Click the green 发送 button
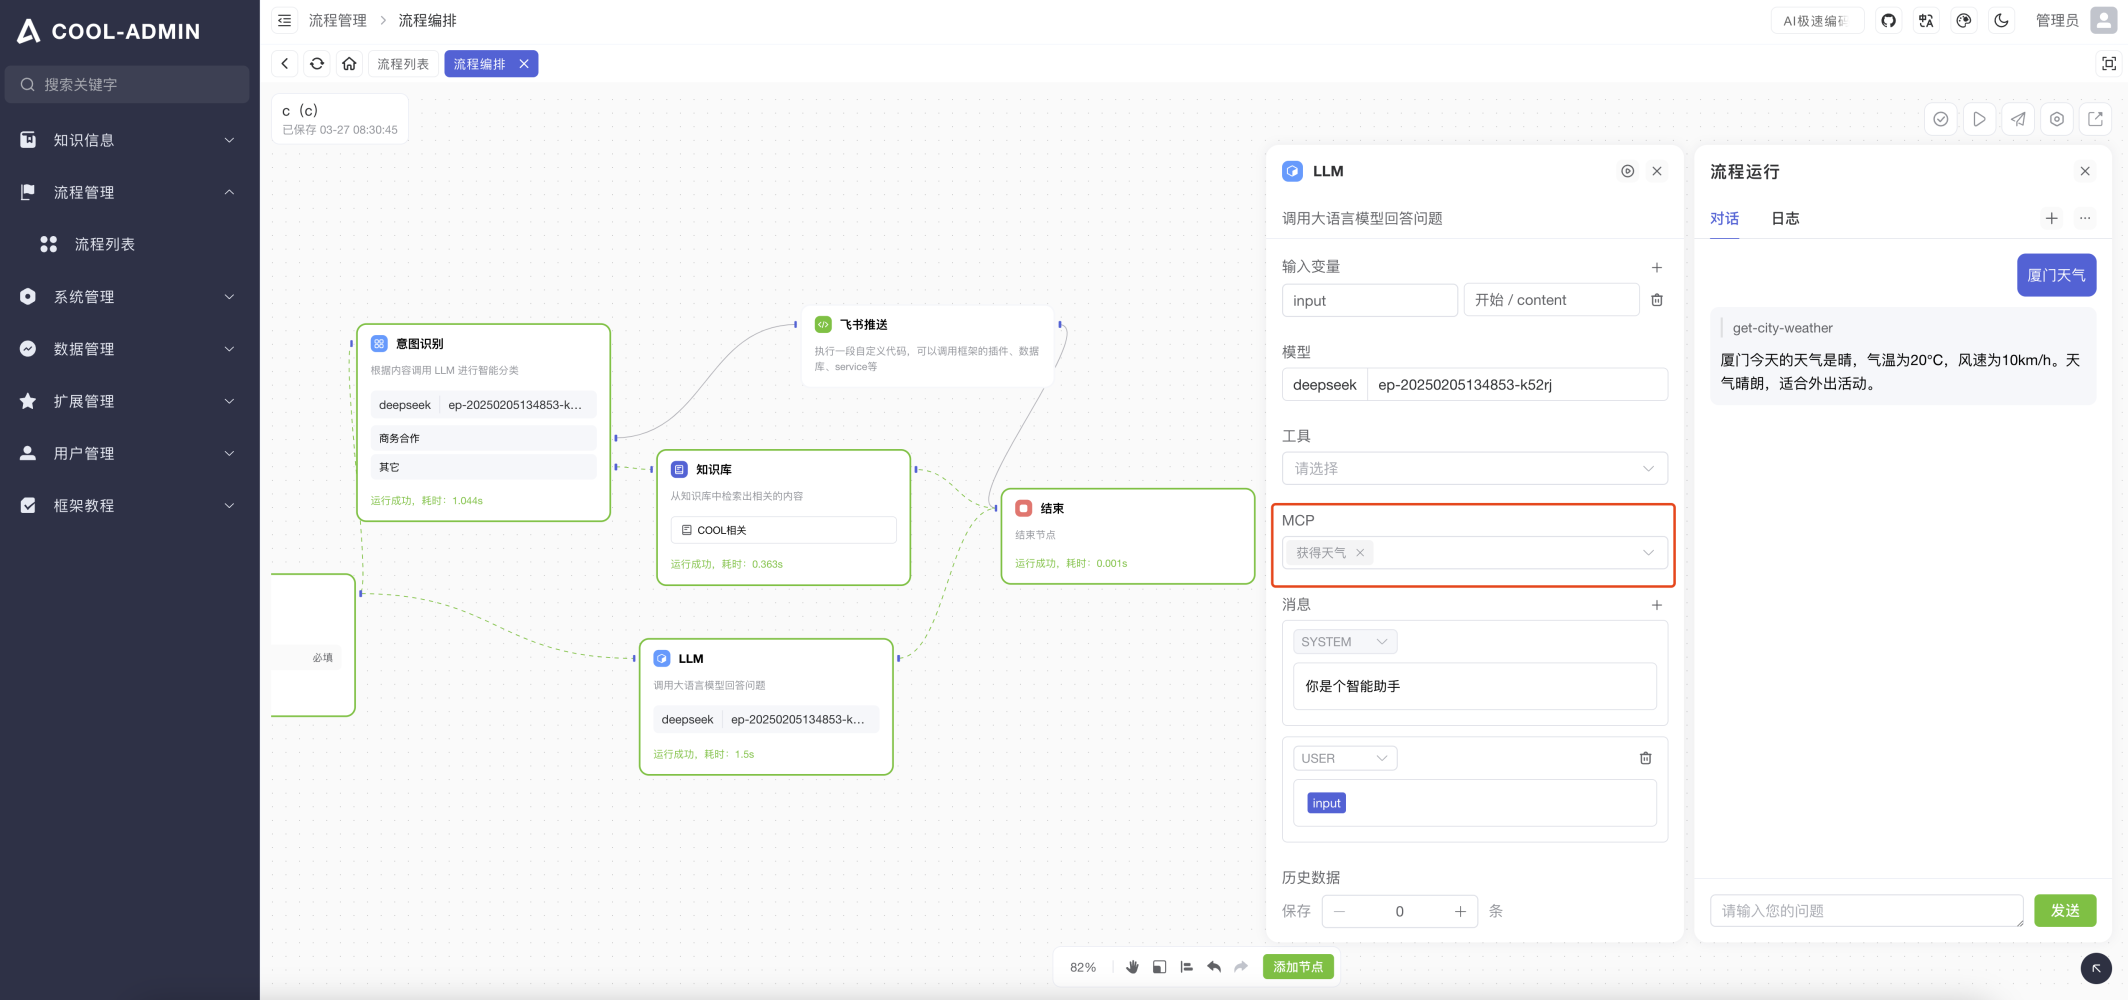 (2065, 911)
